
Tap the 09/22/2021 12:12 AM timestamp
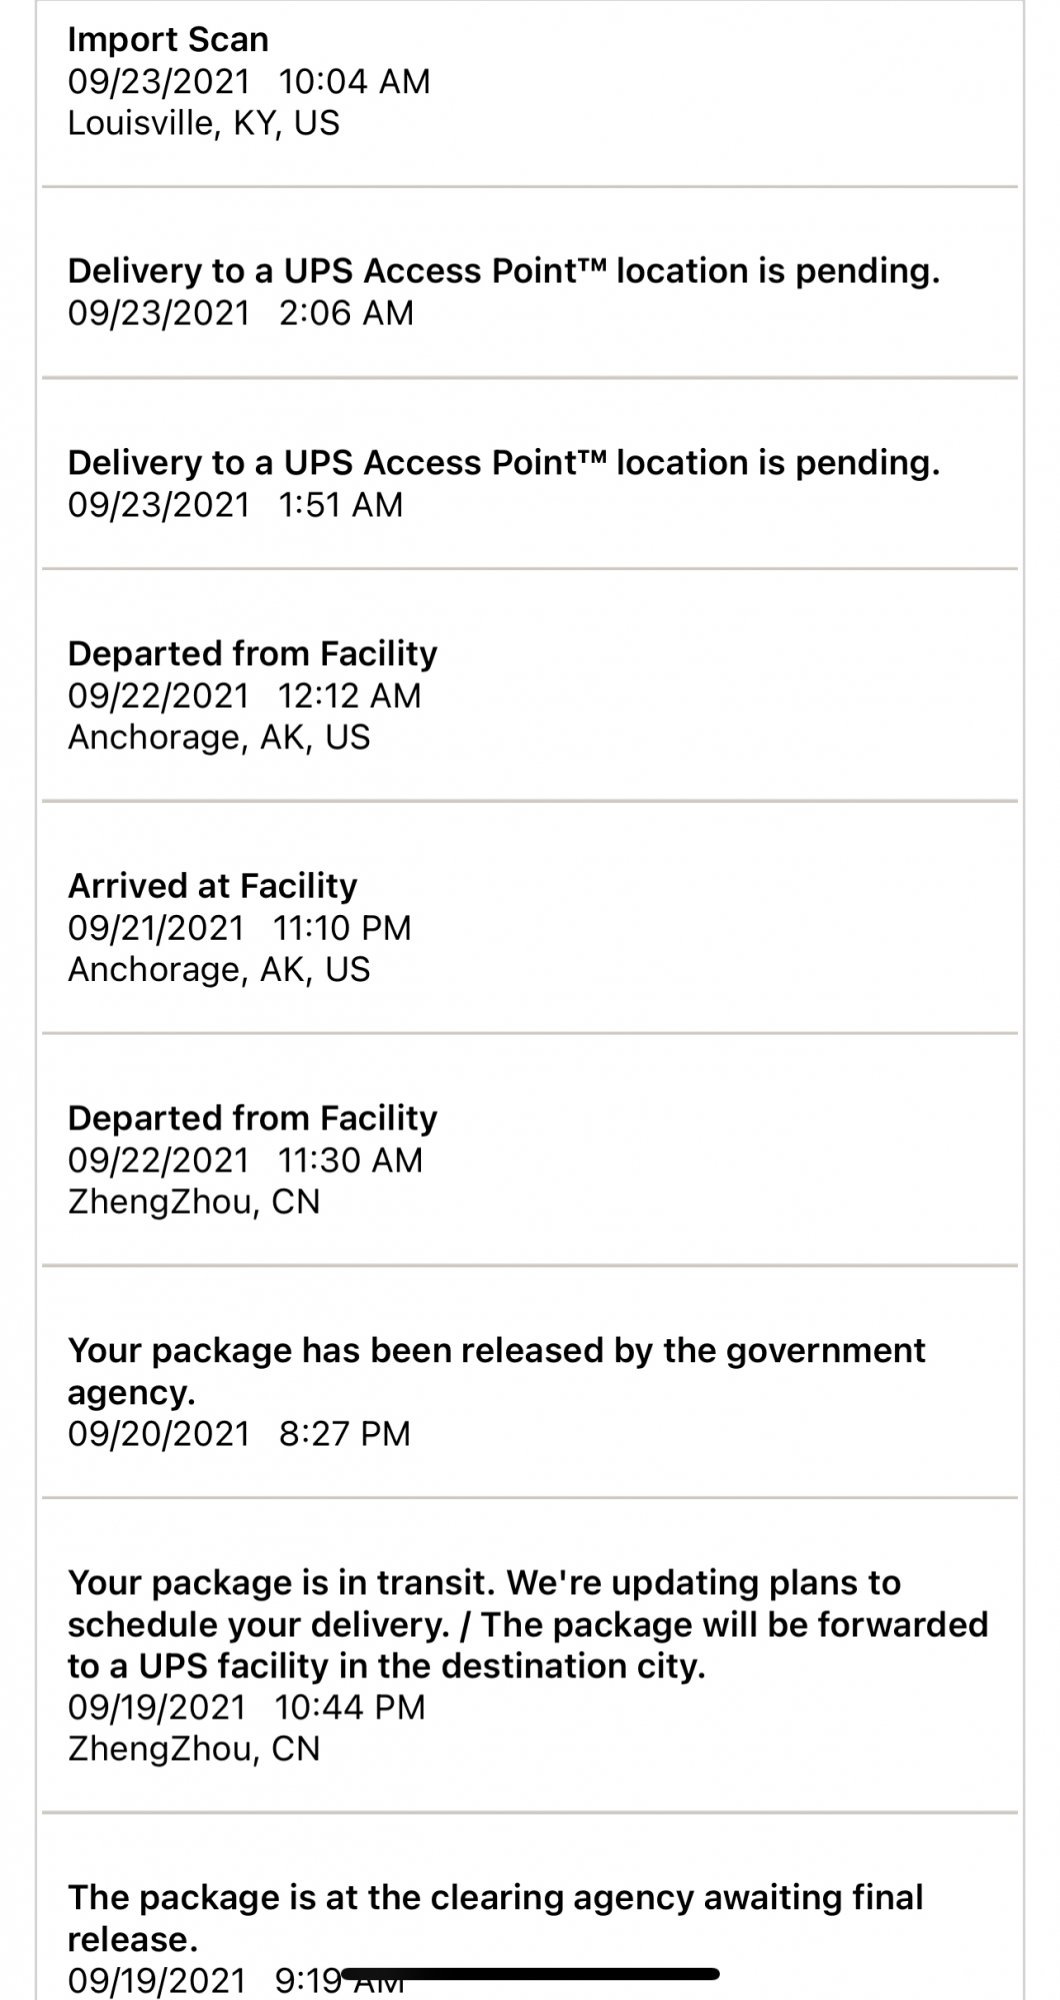245,696
